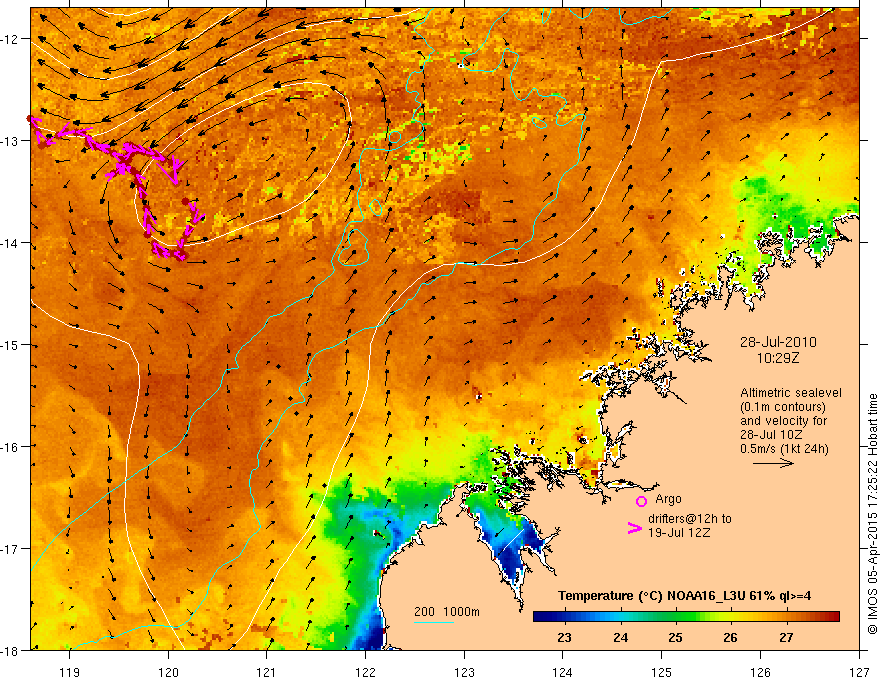This screenshot has width=880, height=680.
Task: Click latitude axis label -13
Action: 11,141
